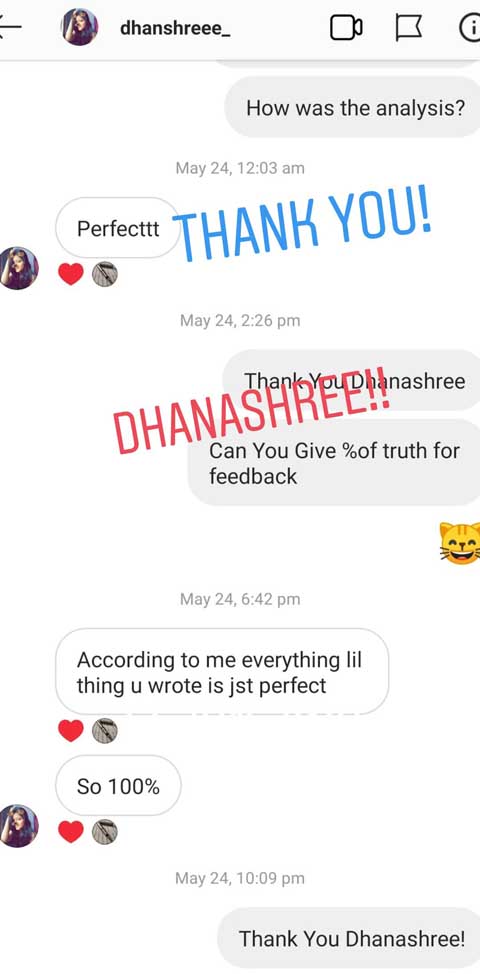Start a video call with dhanshreee_
The image size is (480, 974).
click(346, 27)
